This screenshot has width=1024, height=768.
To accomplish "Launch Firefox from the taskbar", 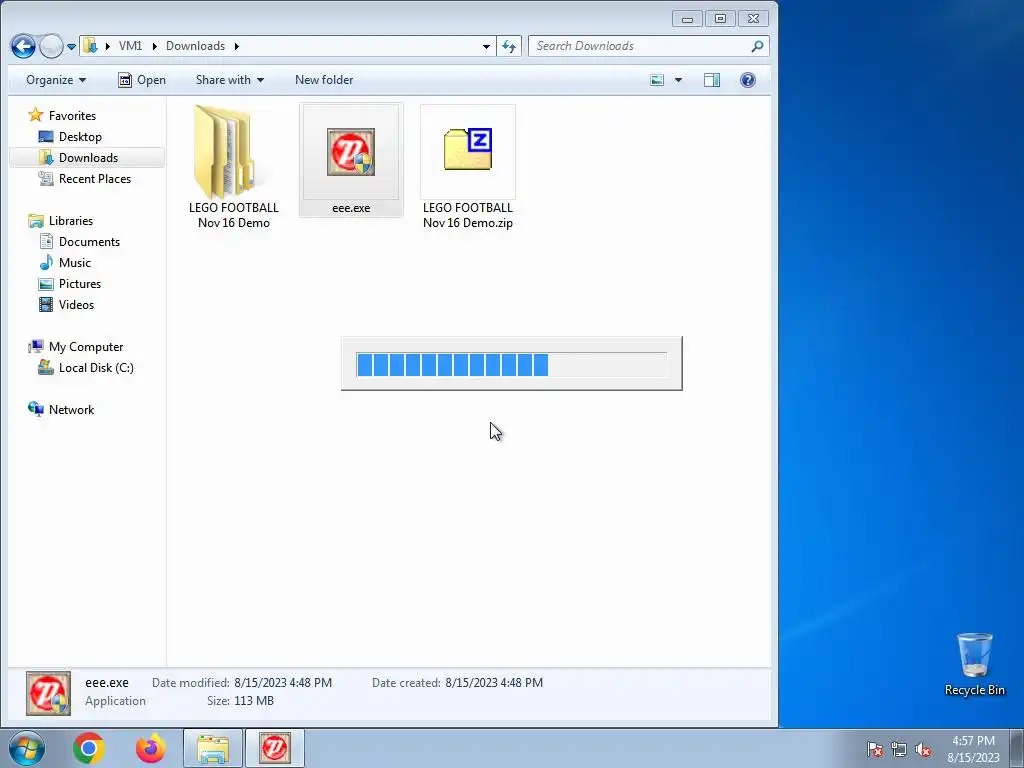I will (x=150, y=748).
